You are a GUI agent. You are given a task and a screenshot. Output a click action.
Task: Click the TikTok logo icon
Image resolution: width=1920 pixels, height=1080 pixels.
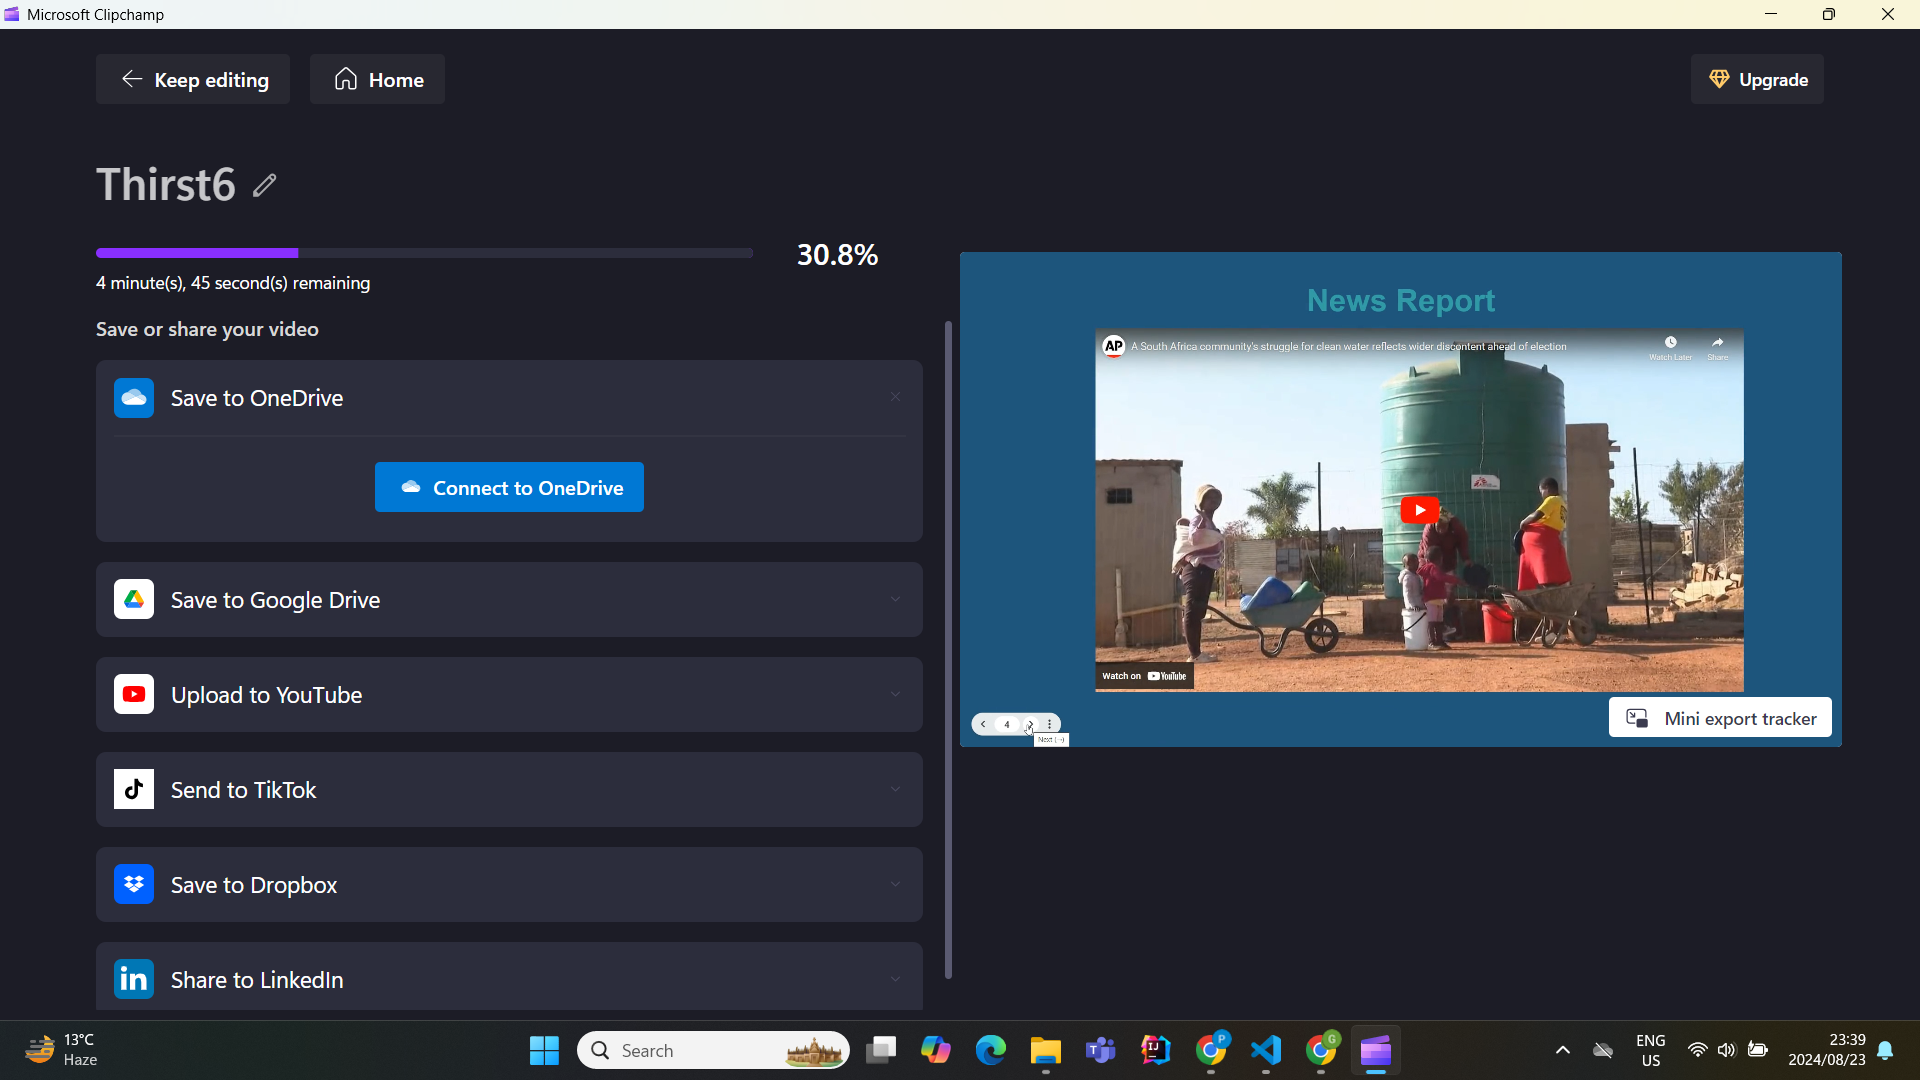click(134, 790)
